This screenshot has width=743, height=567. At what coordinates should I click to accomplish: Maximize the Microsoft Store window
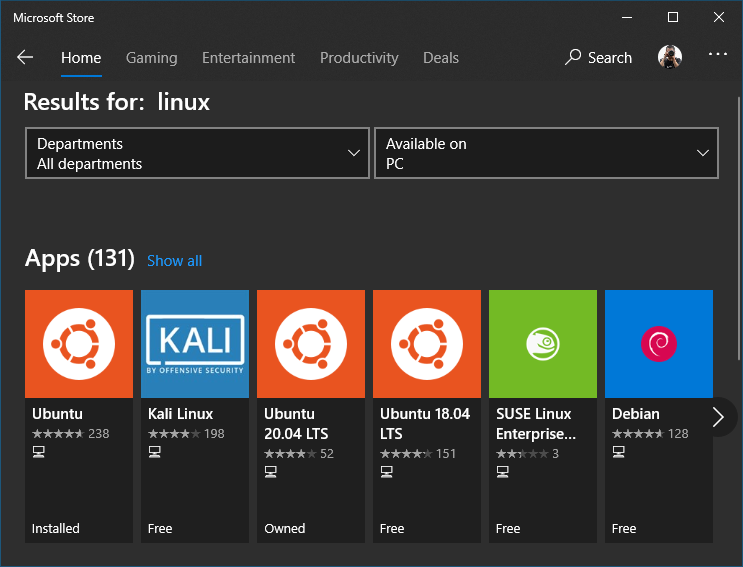click(672, 18)
